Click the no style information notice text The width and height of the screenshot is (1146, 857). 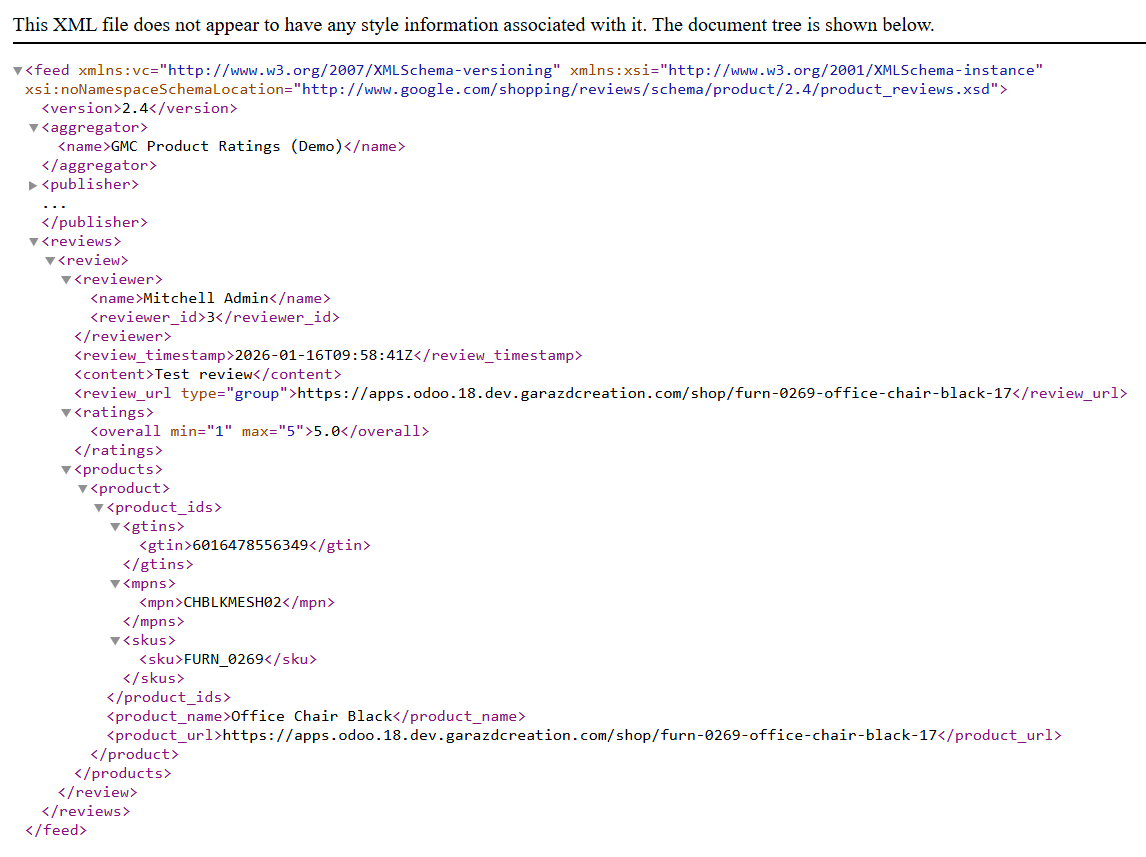coord(474,25)
